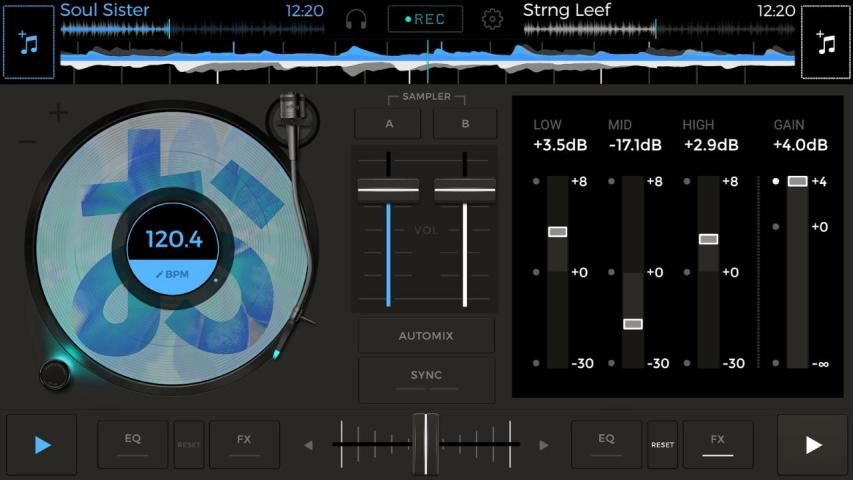Open the left deck FX panel
The height and width of the screenshot is (480, 853).
pos(244,444)
